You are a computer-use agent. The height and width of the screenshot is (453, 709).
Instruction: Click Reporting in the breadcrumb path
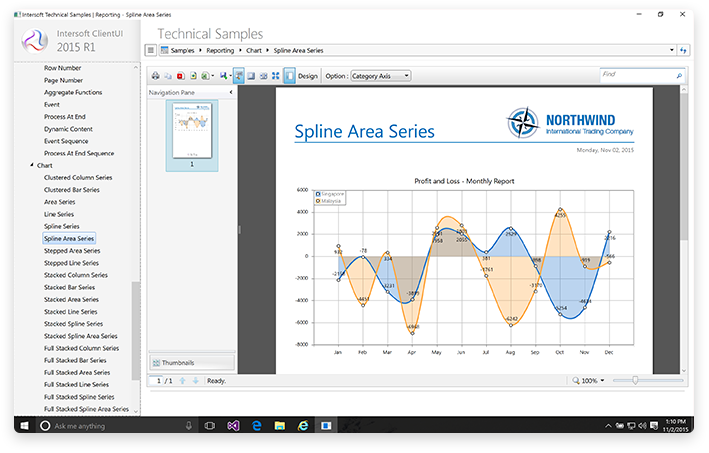(220, 49)
